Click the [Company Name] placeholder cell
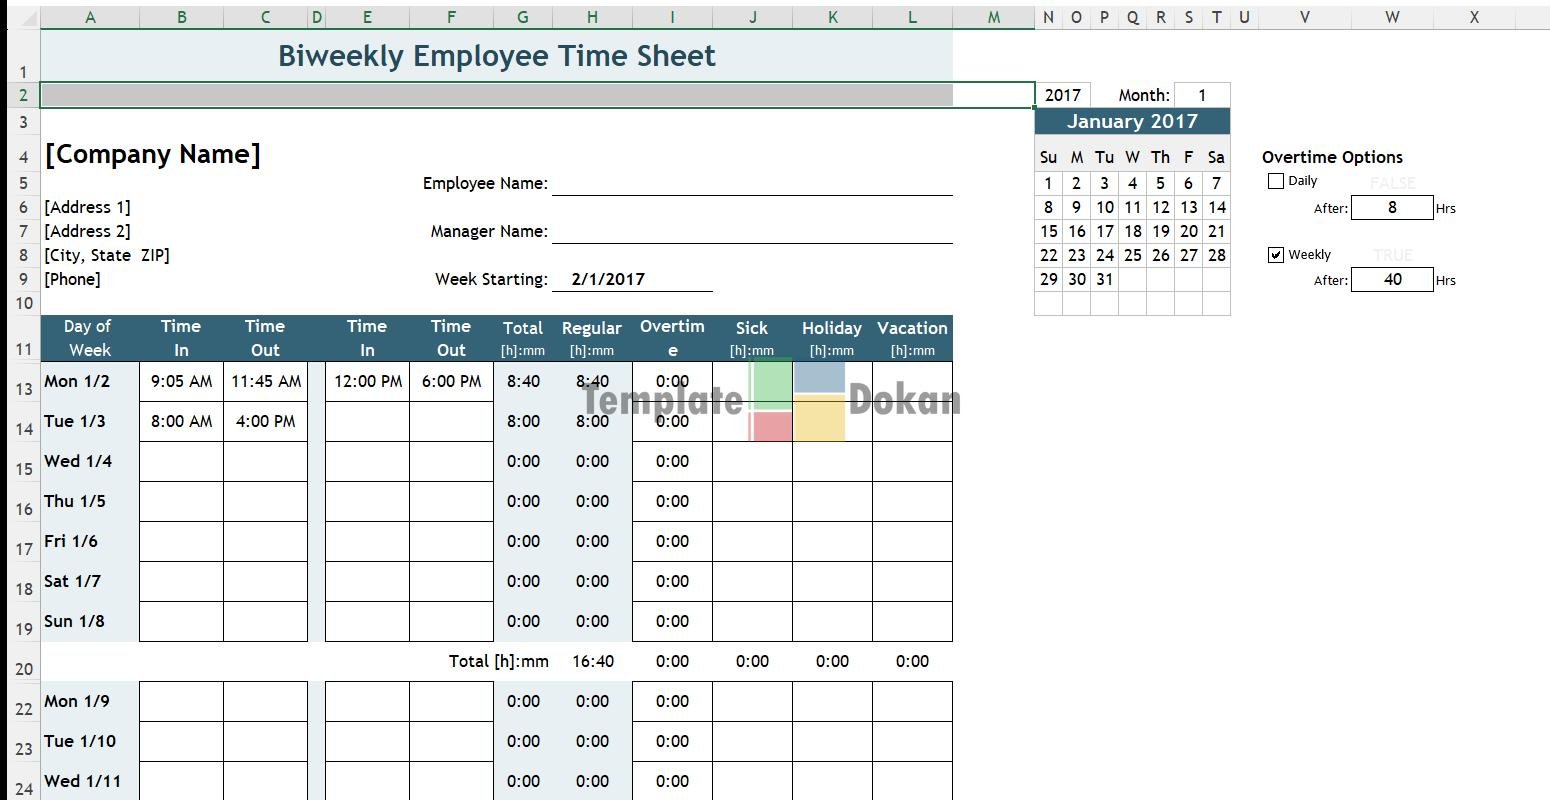The height and width of the screenshot is (800, 1550). tap(152, 154)
